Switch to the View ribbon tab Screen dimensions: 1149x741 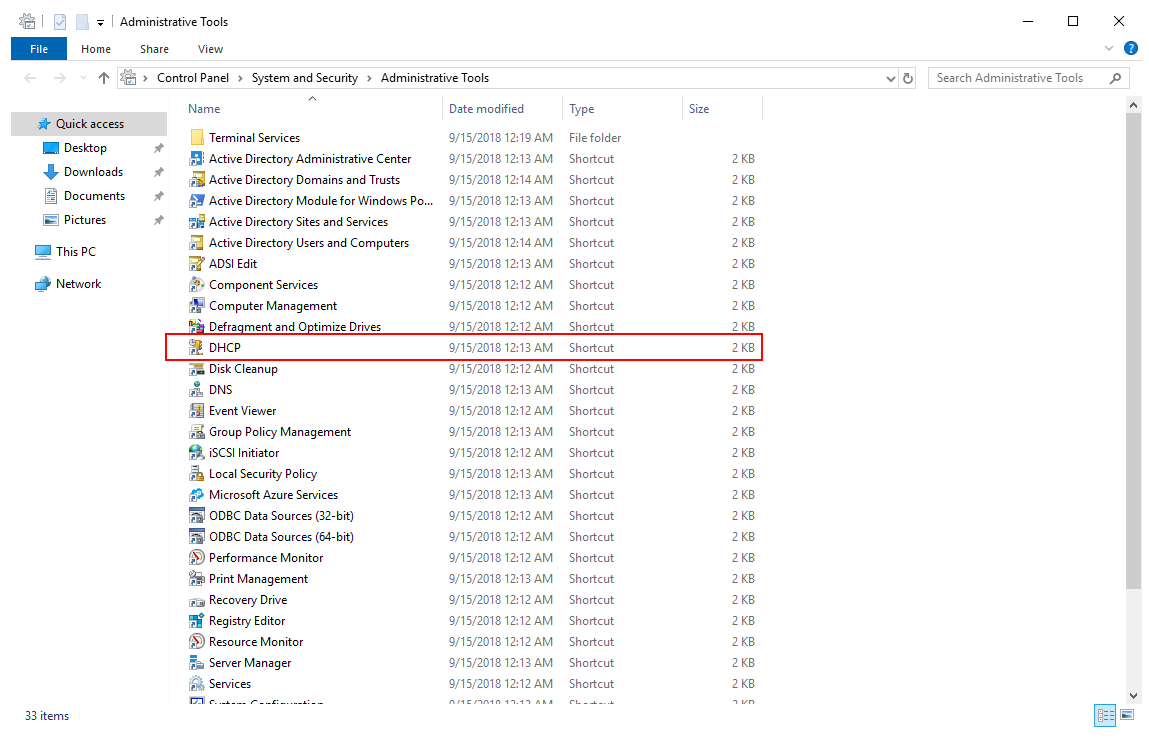[210, 49]
